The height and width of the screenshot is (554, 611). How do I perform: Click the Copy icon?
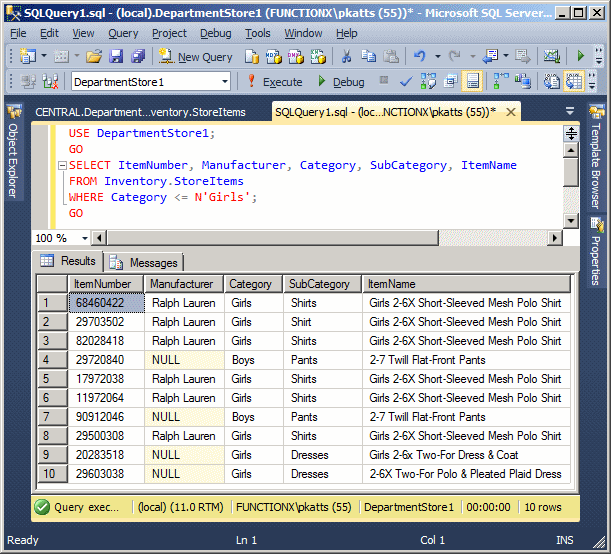(x=368, y=56)
